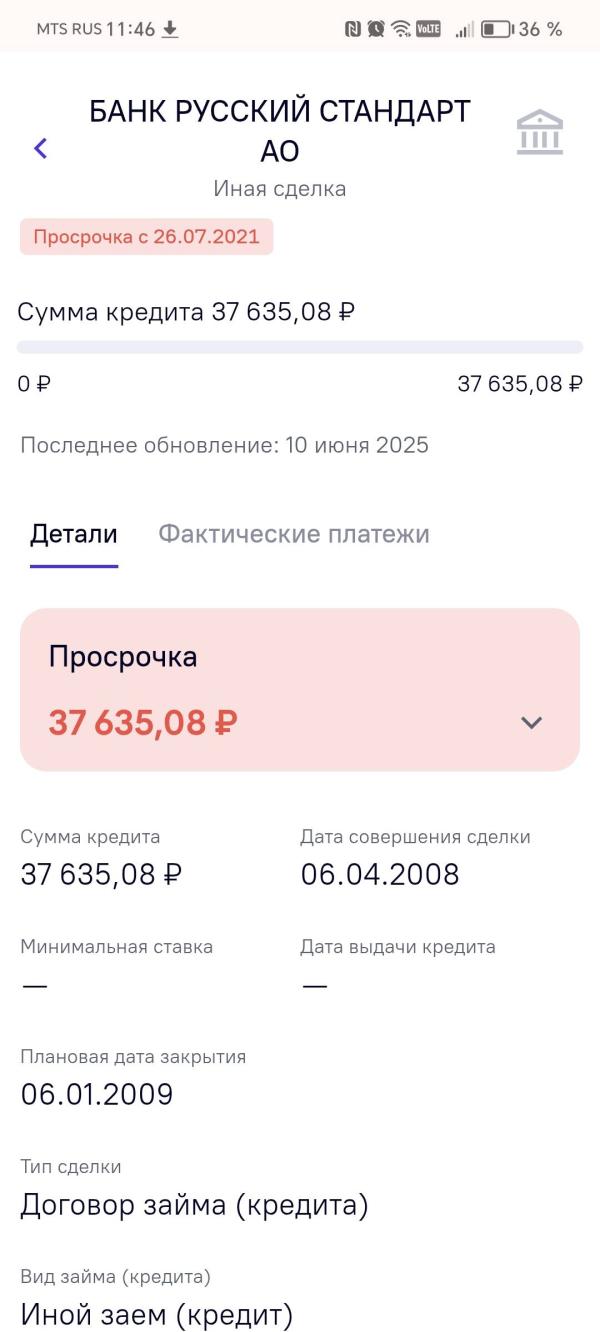600x1332 pixels.
Task: Tap the Плановая дата закрытия 06.01.2009 field
Action: 133,1077
